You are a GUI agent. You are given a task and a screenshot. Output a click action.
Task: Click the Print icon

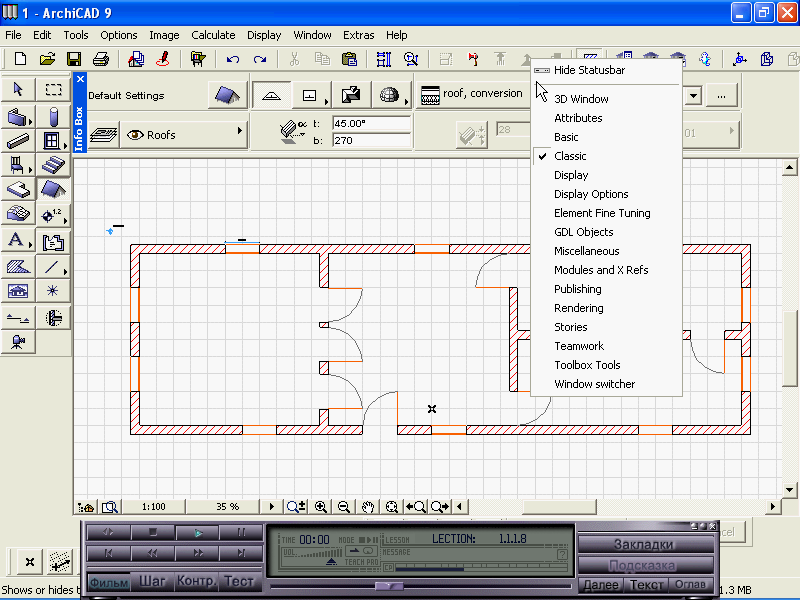101,59
